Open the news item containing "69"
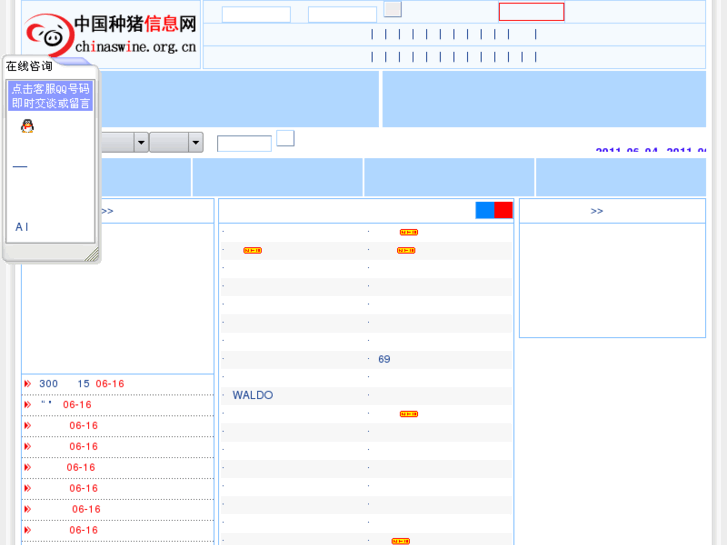This screenshot has height=545, width=727. point(384,359)
